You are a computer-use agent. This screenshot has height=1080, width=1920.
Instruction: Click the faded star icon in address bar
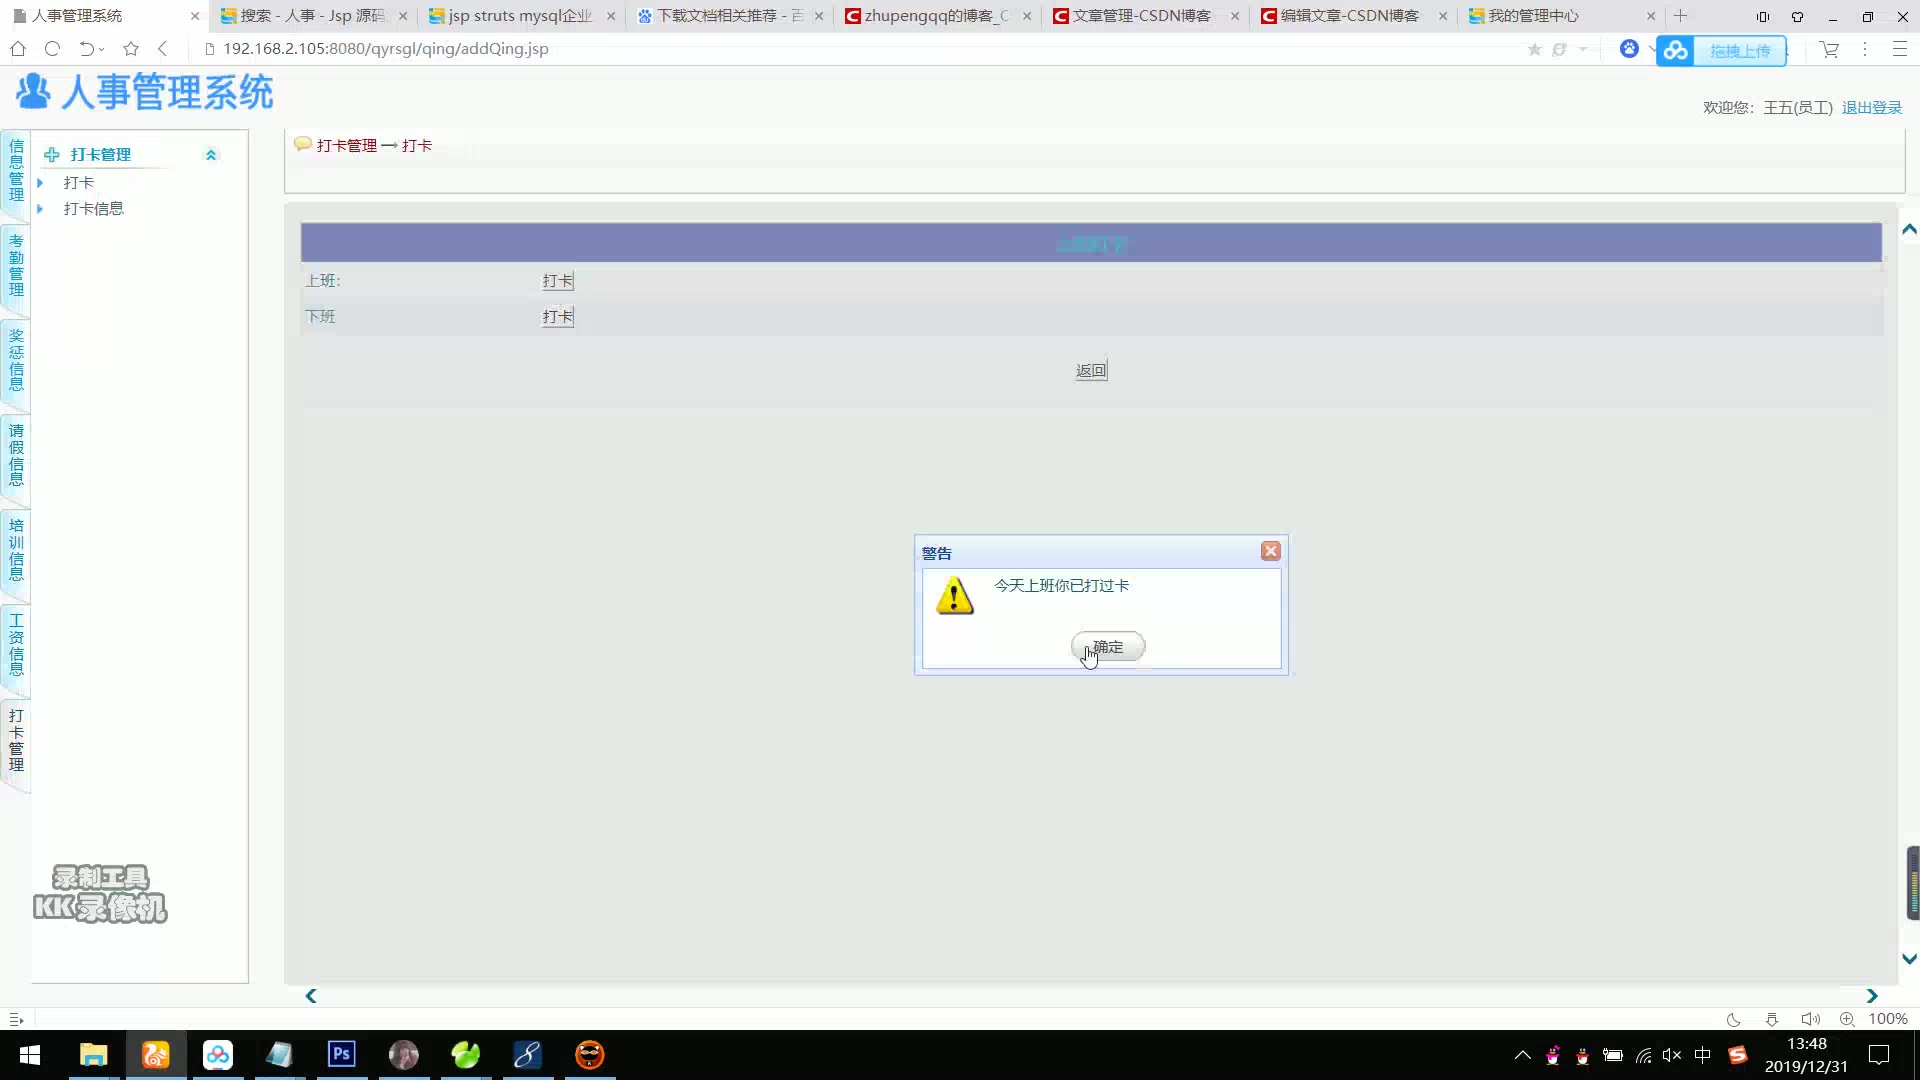(x=1534, y=49)
